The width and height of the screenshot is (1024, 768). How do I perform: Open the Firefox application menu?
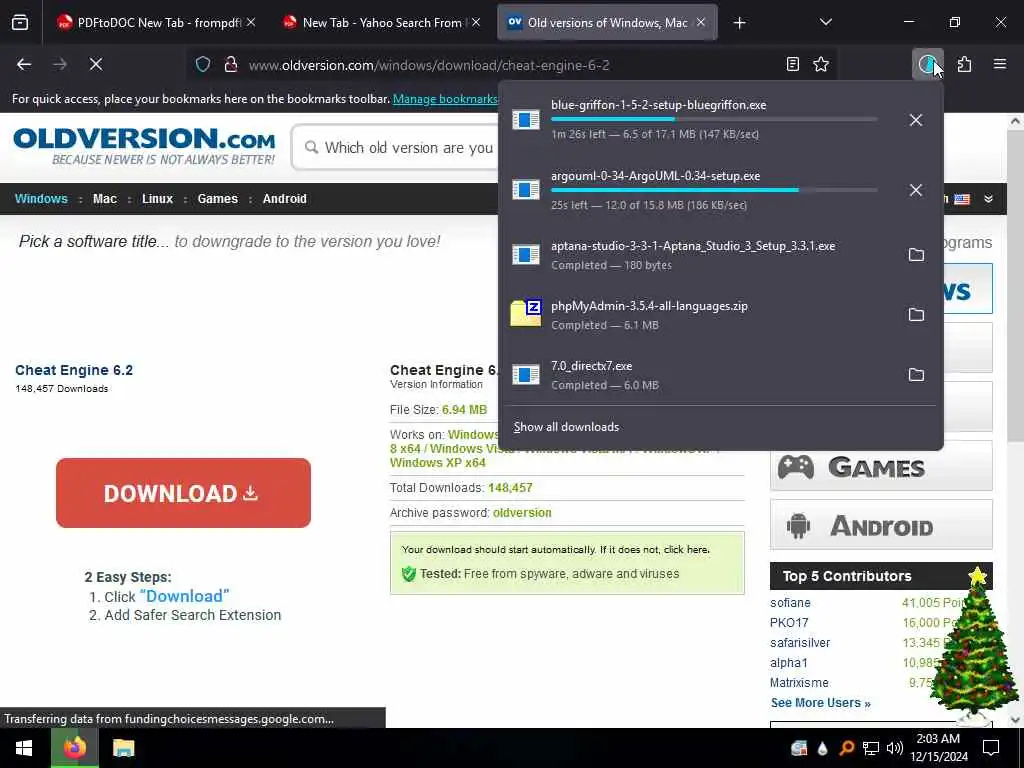pos(1000,65)
